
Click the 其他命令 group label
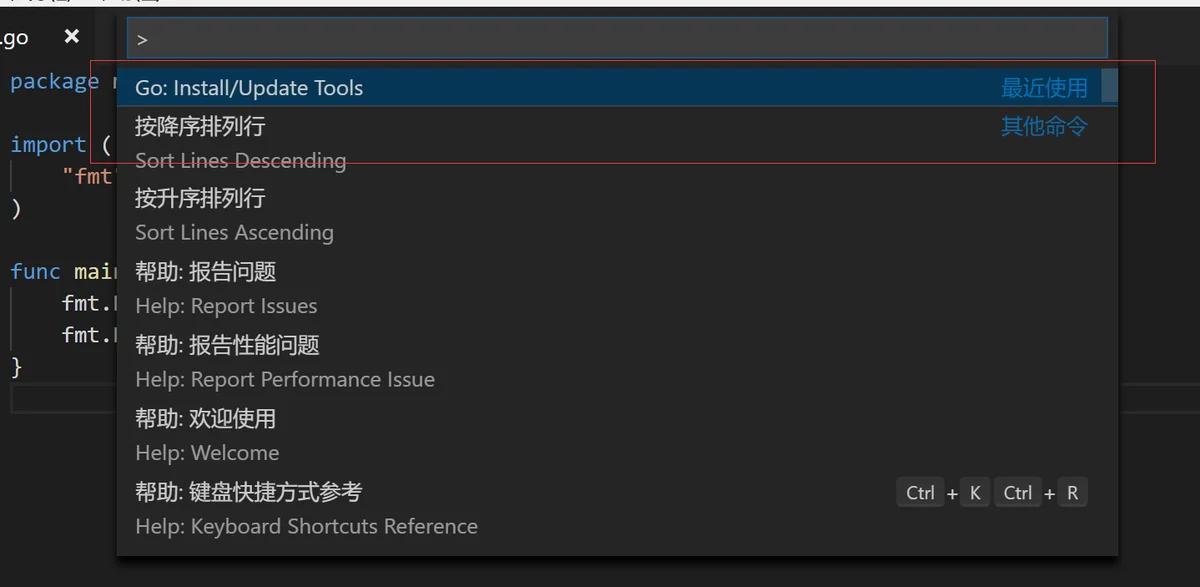coord(1044,126)
